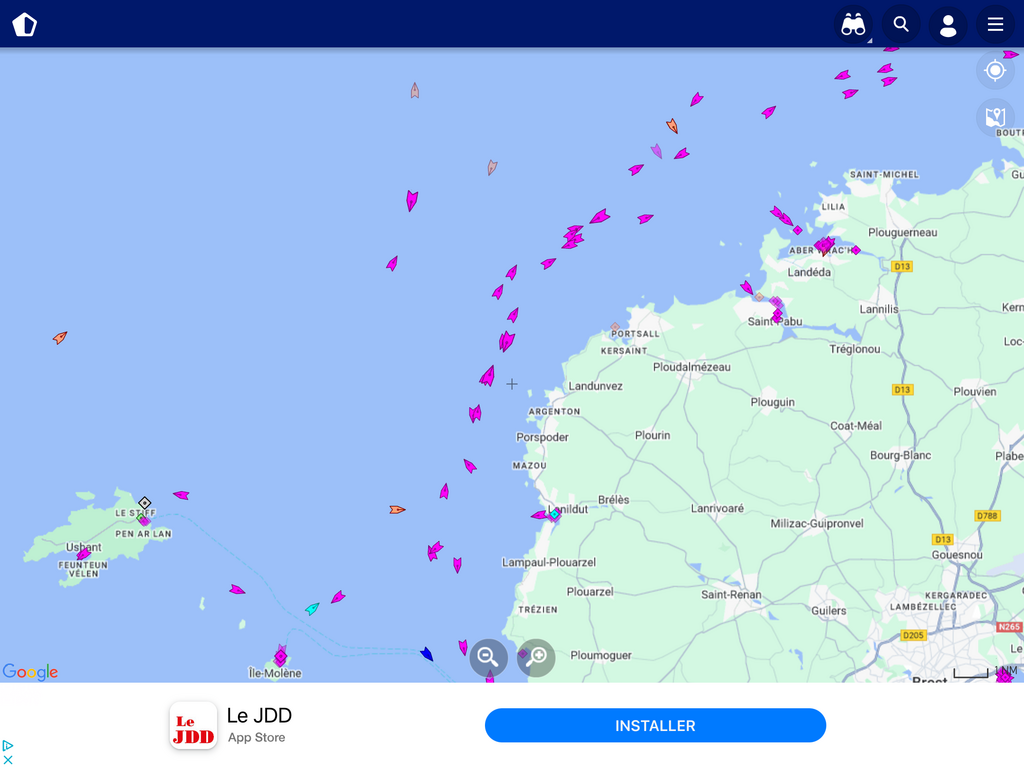The width and height of the screenshot is (1024, 768).
Task: Zoom out the map
Action: [488, 657]
